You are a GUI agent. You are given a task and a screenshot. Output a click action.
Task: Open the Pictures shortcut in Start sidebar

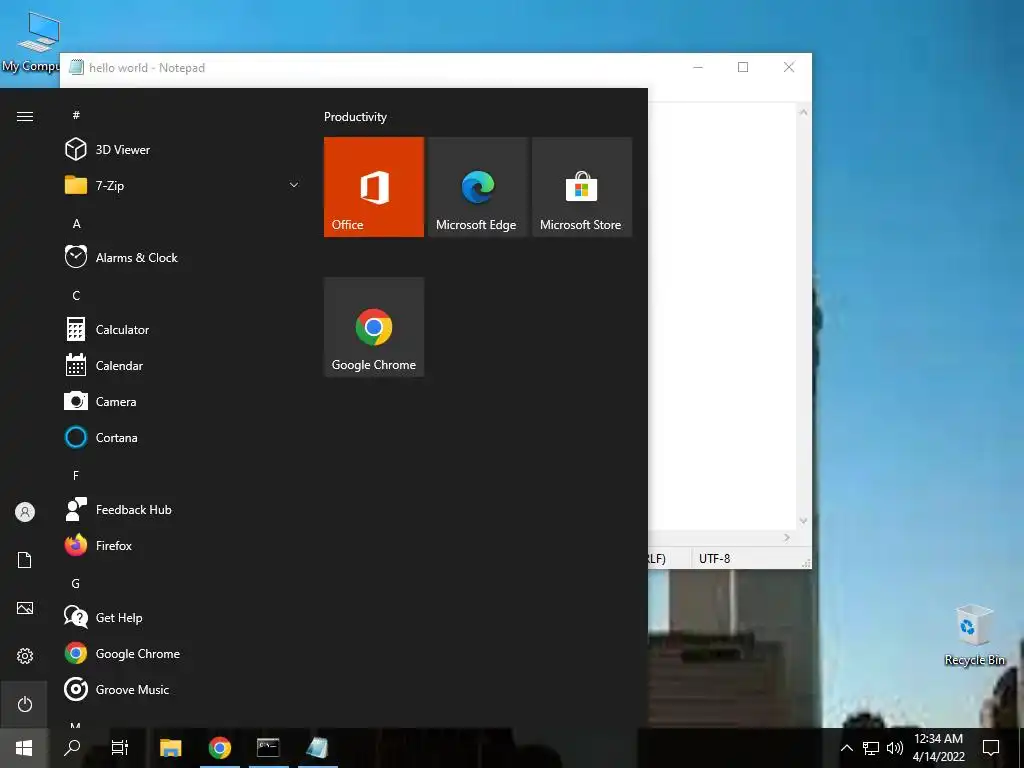[x=25, y=608]
